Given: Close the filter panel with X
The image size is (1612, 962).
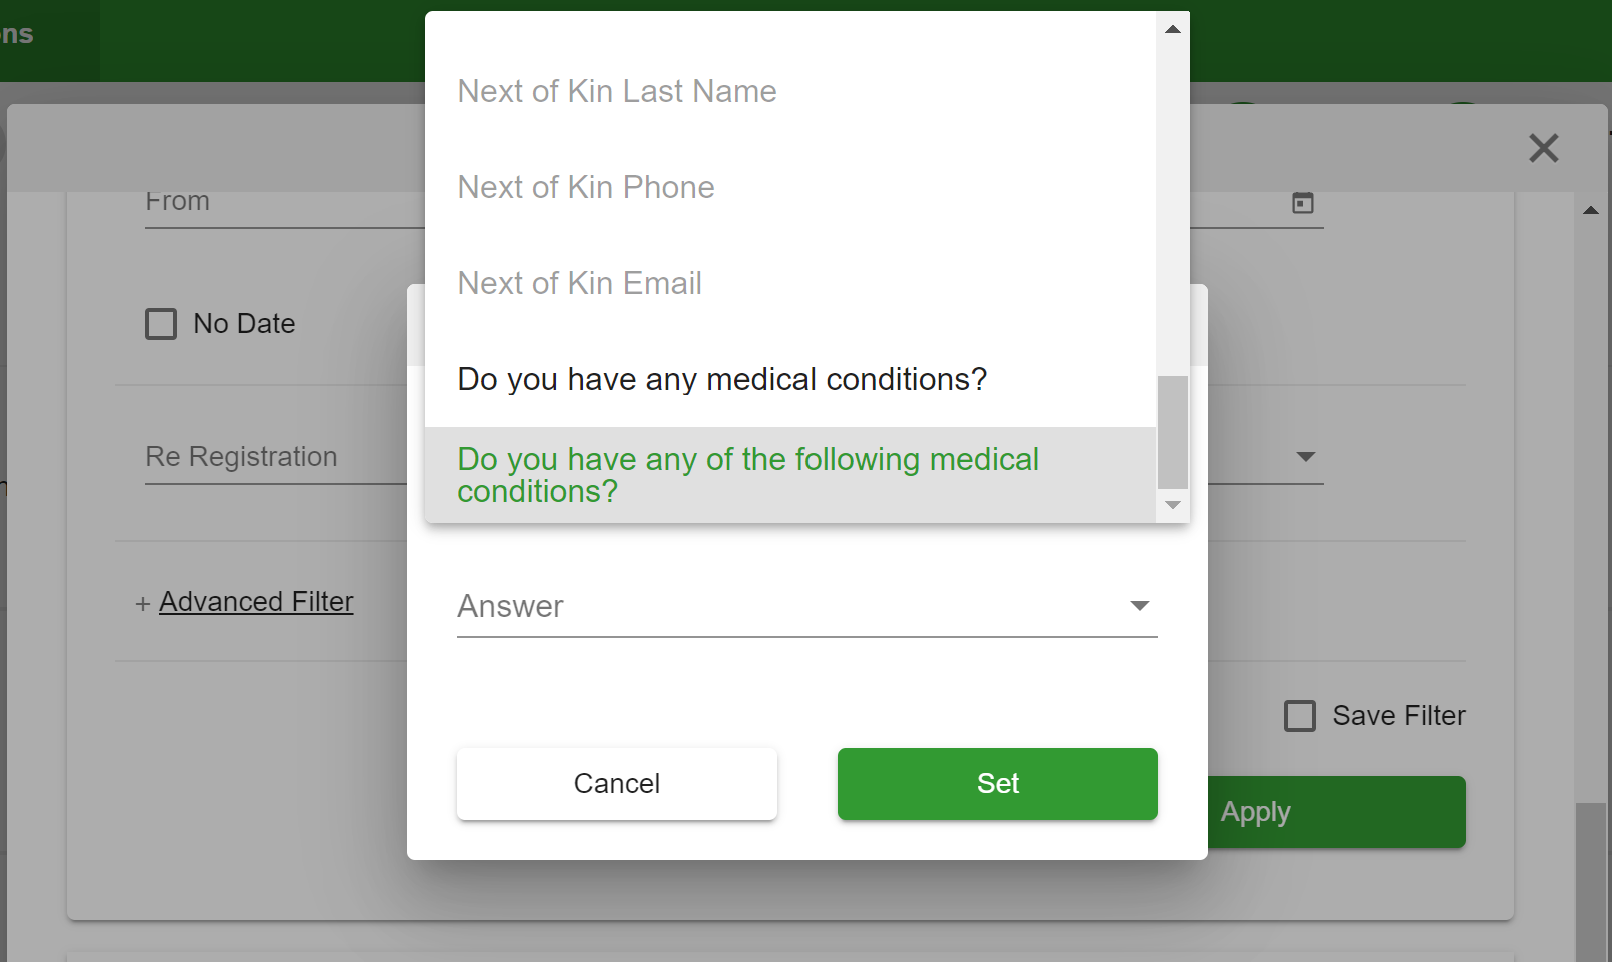Looking at the screenshot, I should tap(1544, 148).
